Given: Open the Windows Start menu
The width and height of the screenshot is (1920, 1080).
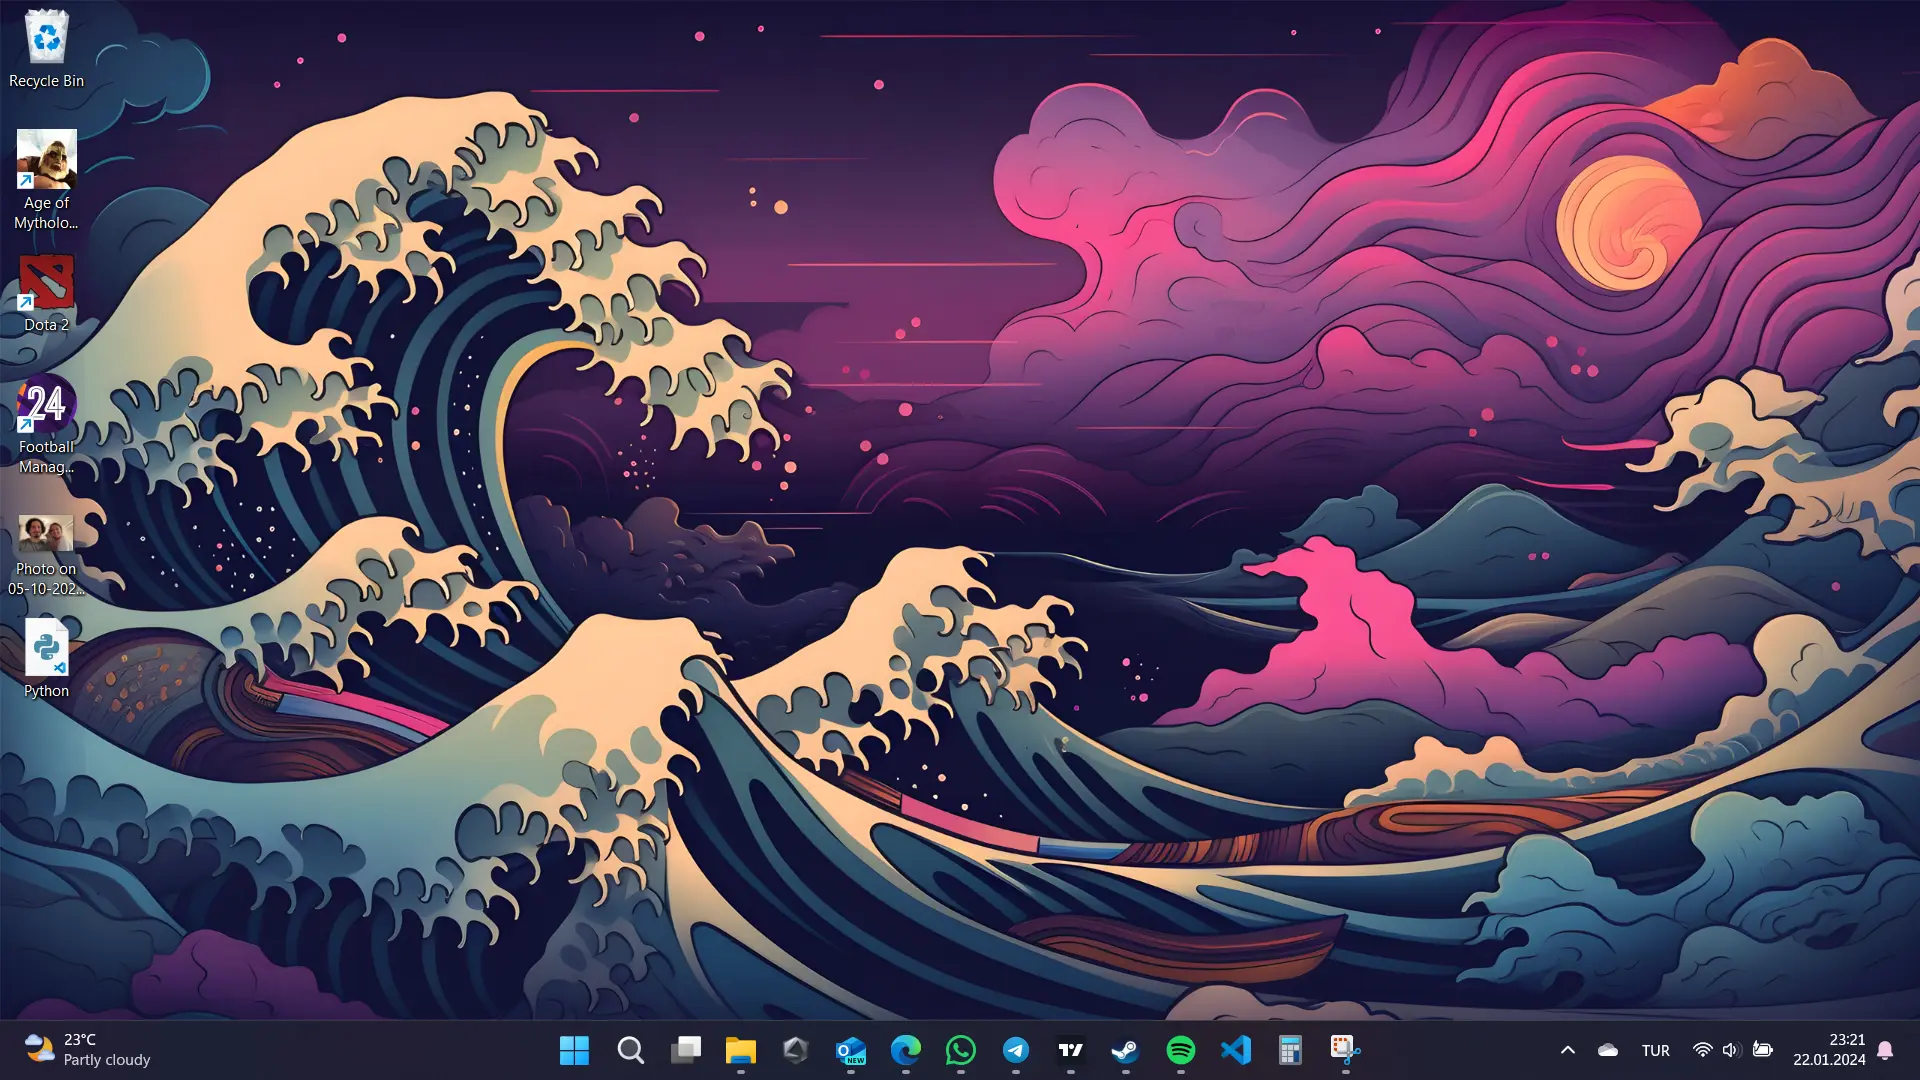Looking at the screenshot, I should [575, 1050].
